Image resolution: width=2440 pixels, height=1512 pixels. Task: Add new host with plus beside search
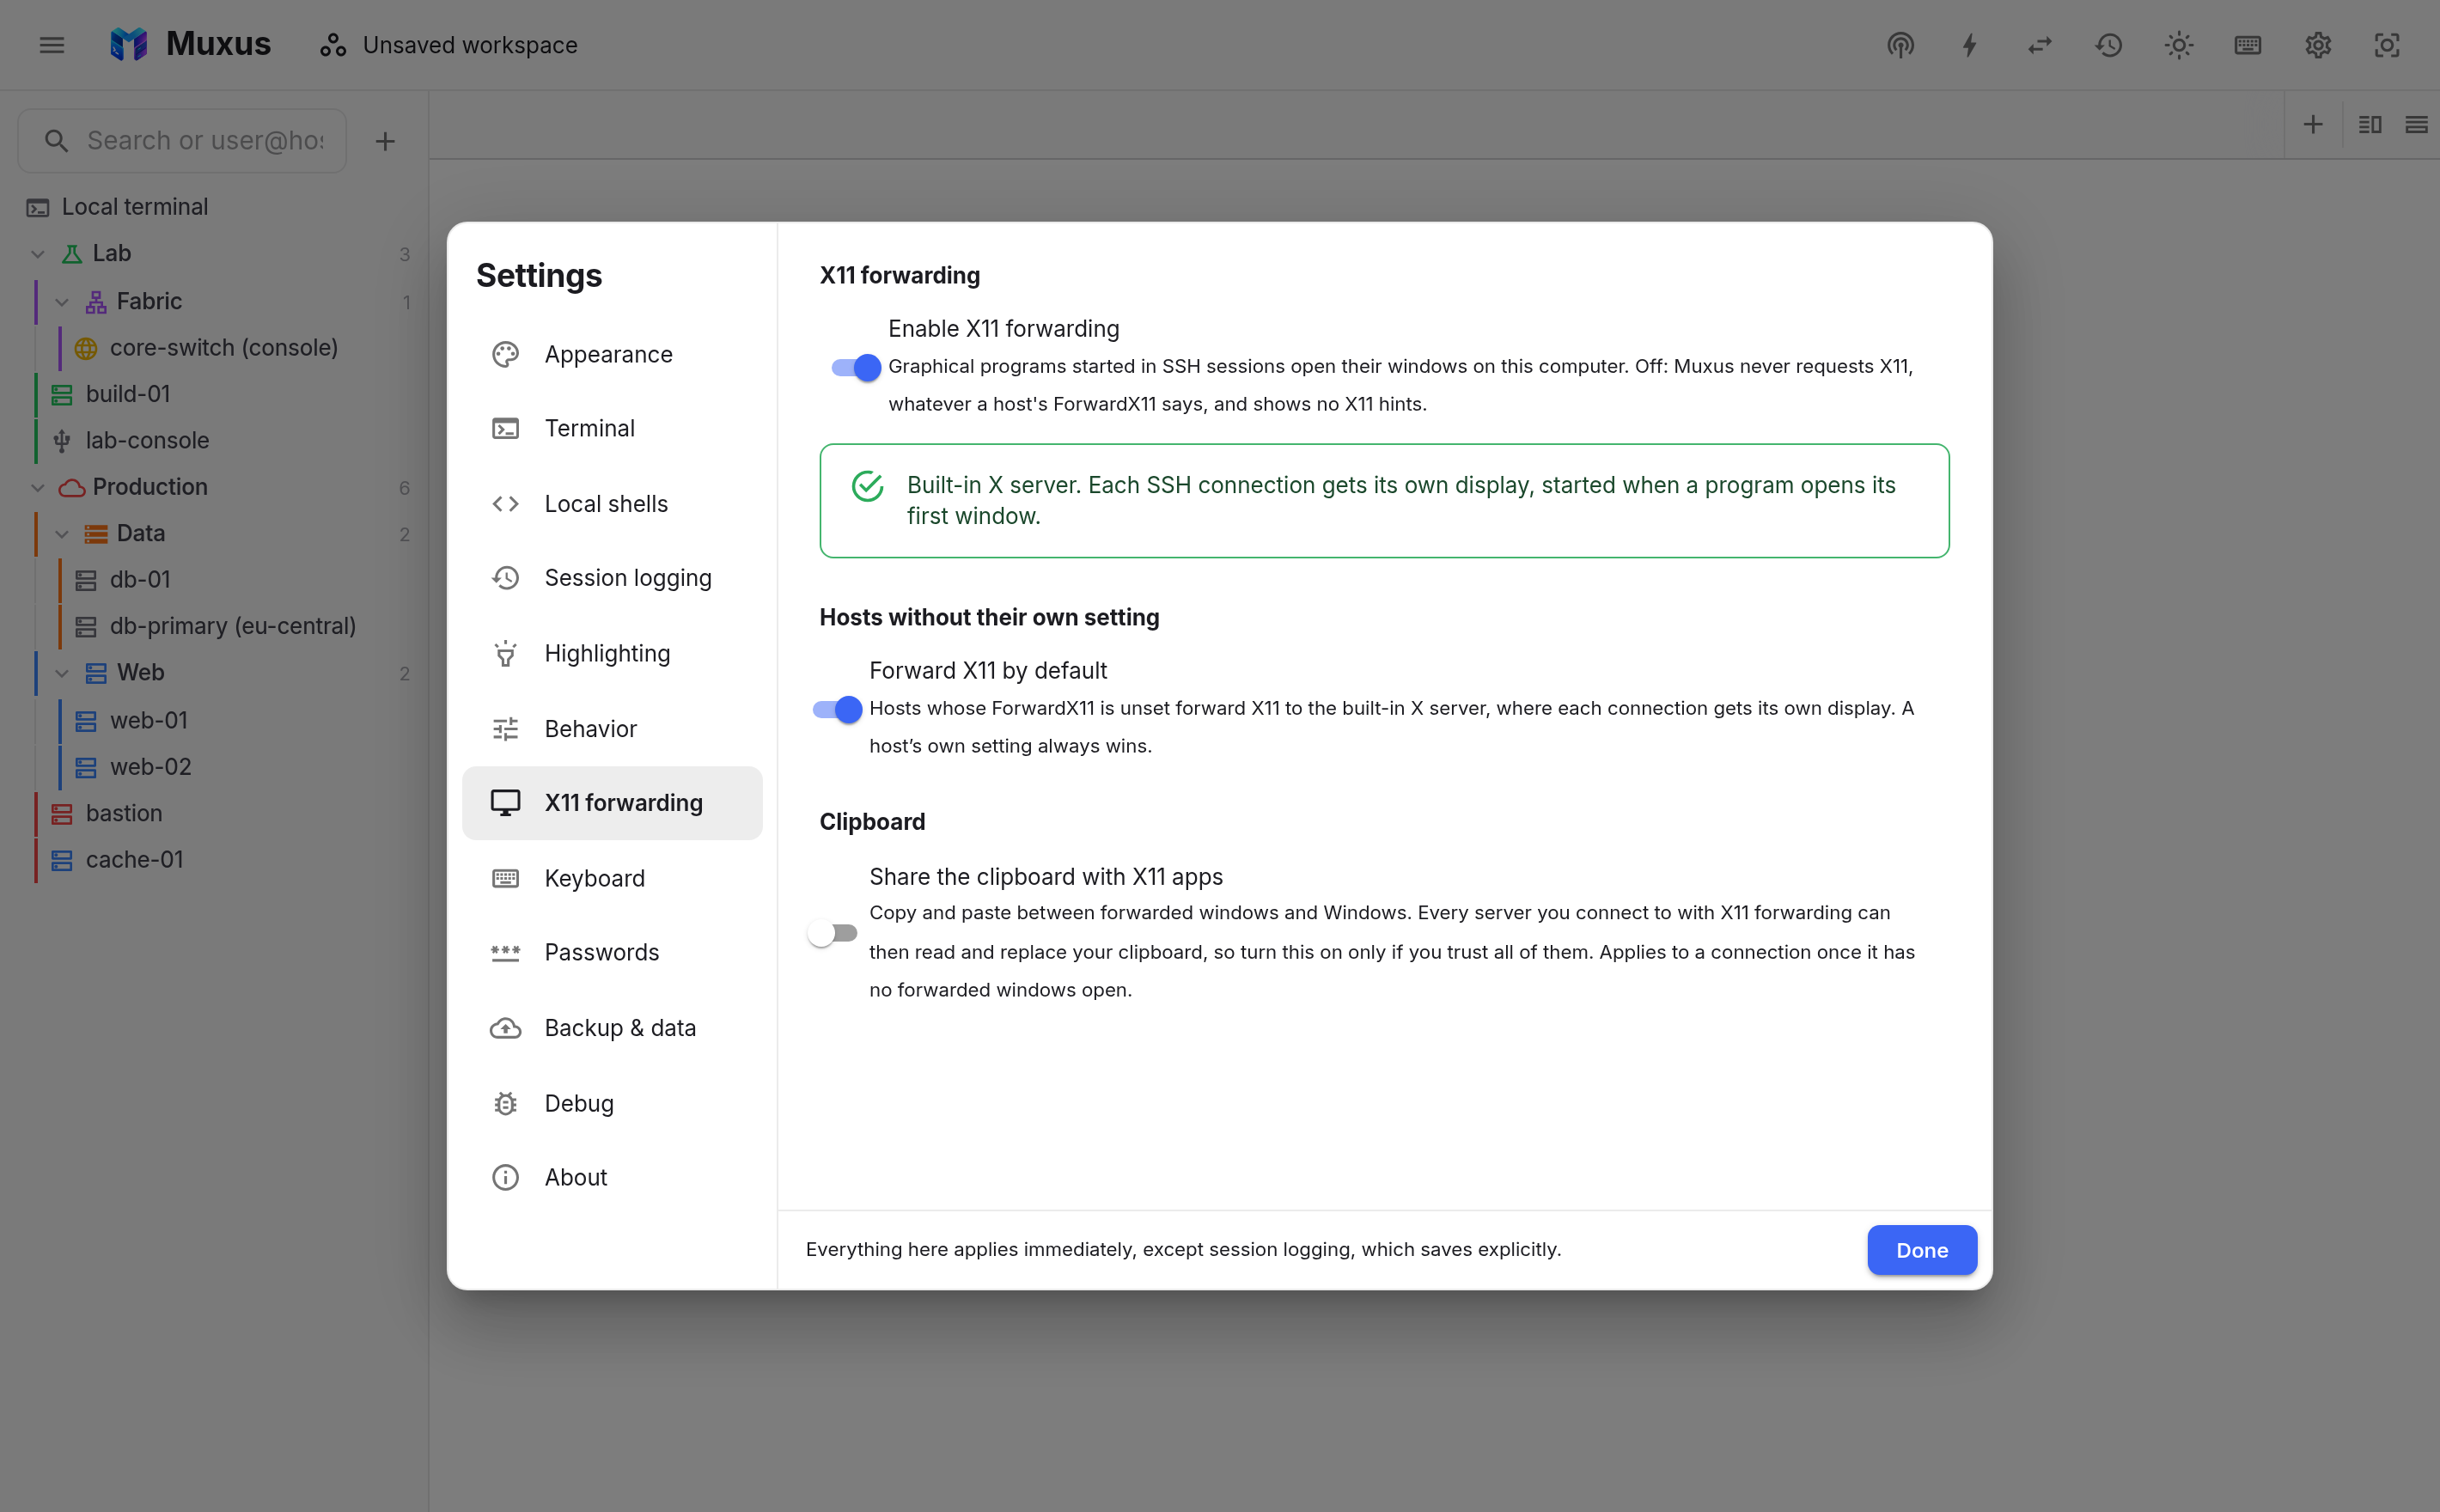(x=385, y=141)
